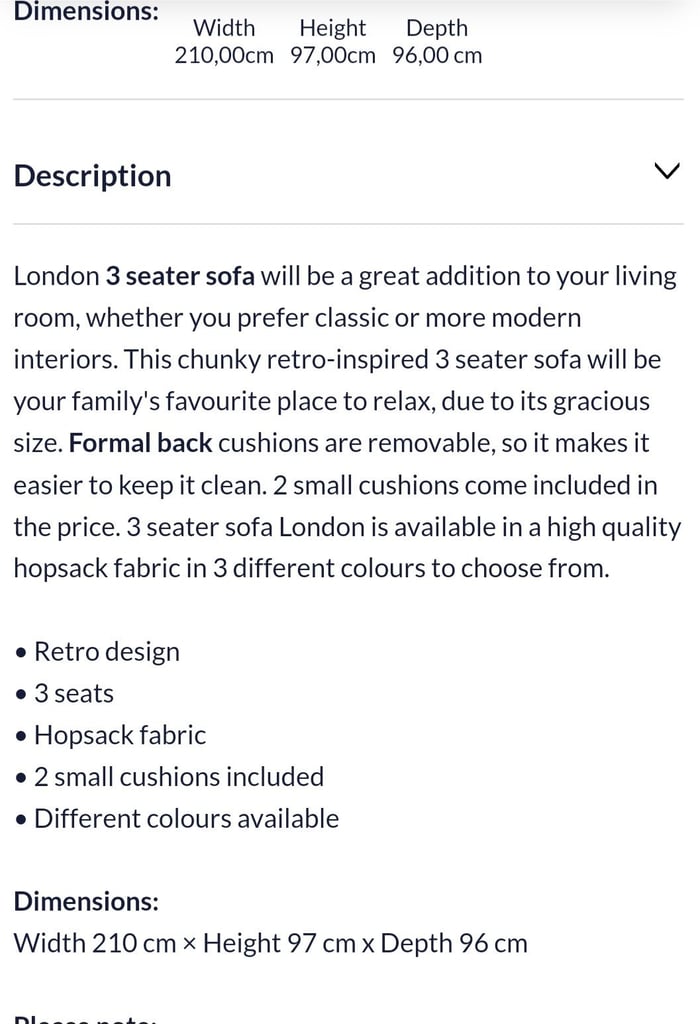This screenshot has height=1024, width=700.
Task: Click 'Width 210 cm × Height 97 cm' line
Action: 270,942
